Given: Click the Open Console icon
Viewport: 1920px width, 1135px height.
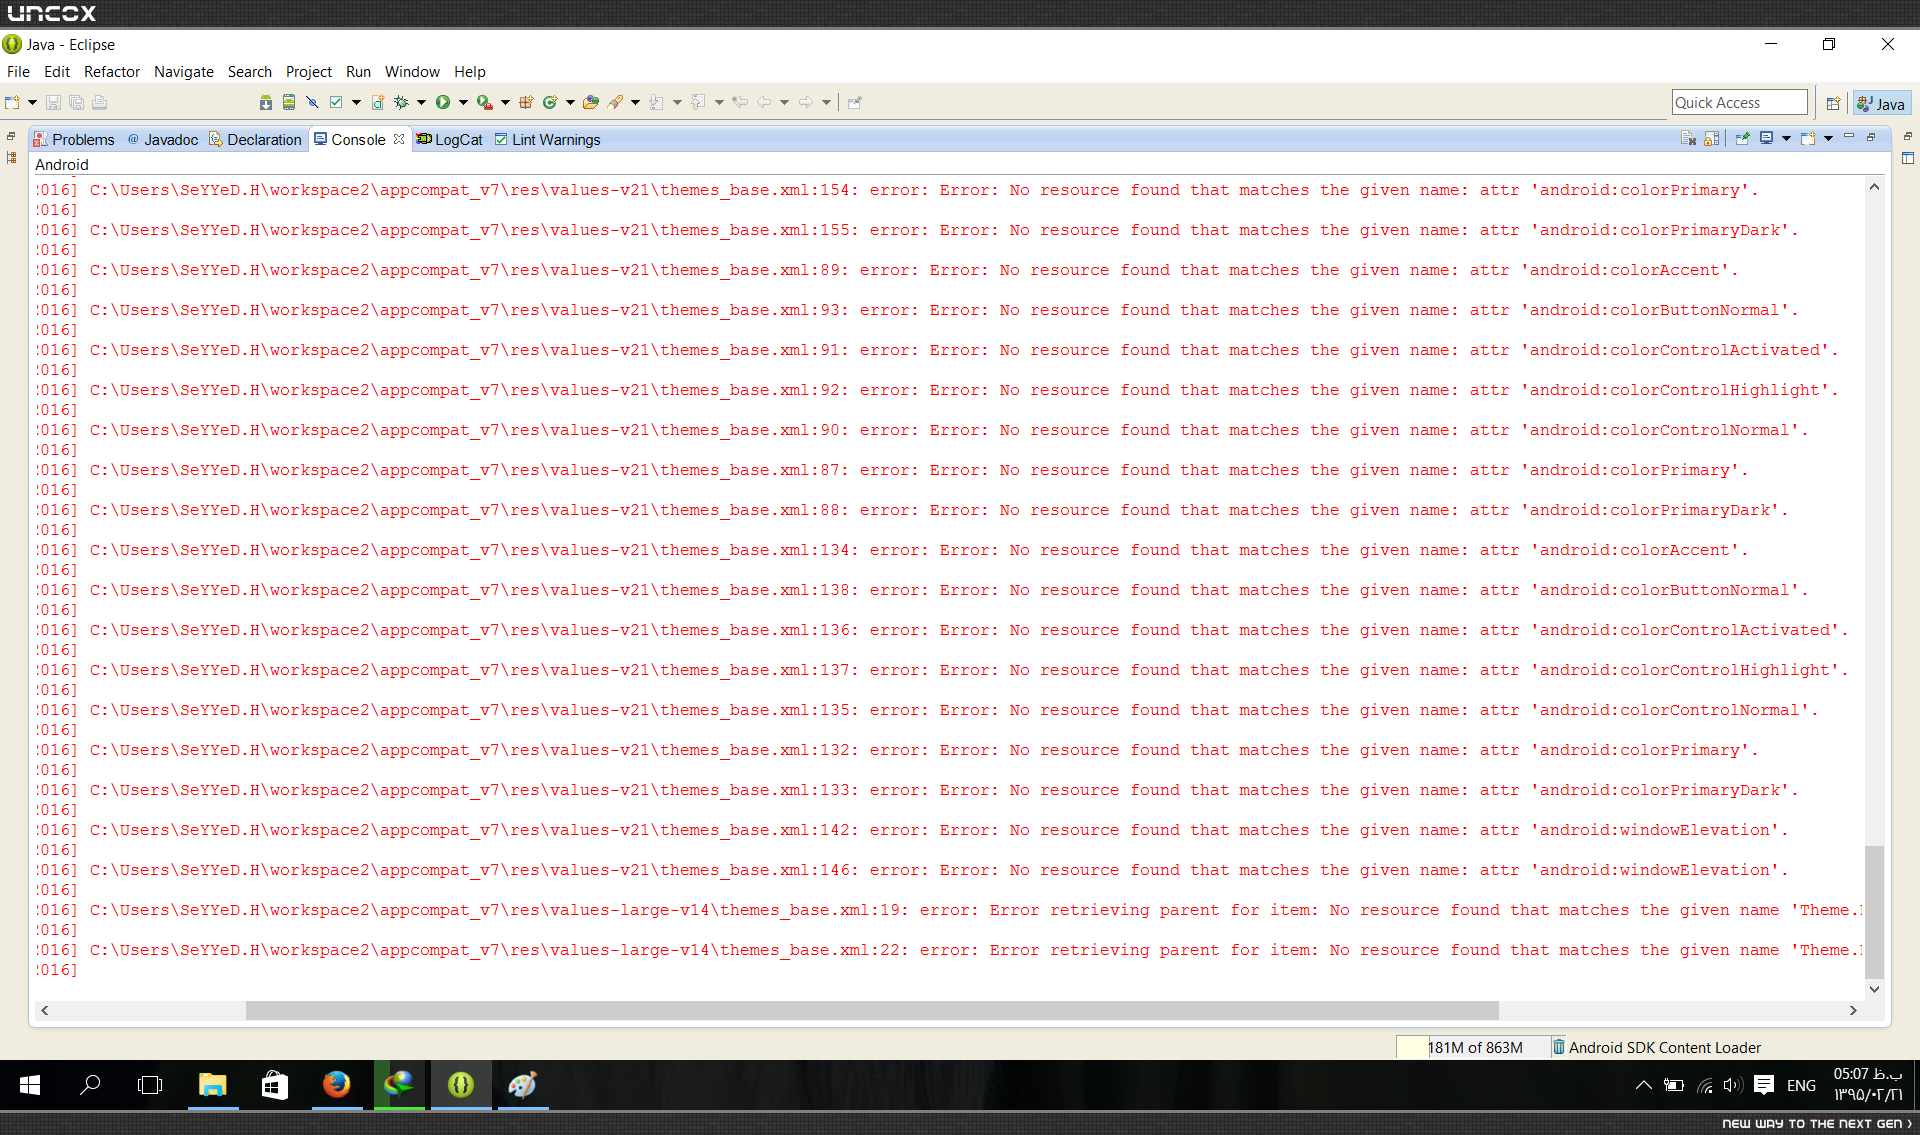Looking at the screenshot, I should click(1808, 139).
